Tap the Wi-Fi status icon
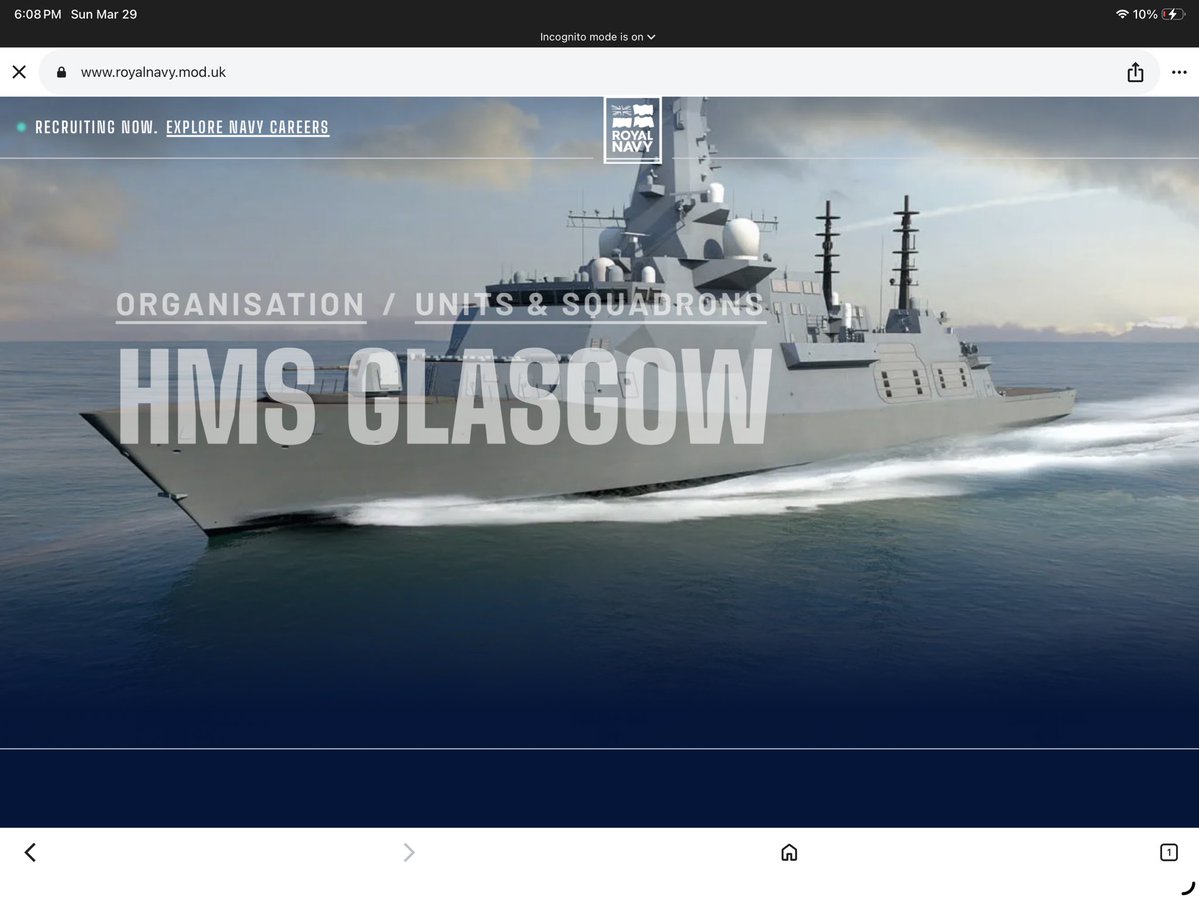 [1122, 15]
